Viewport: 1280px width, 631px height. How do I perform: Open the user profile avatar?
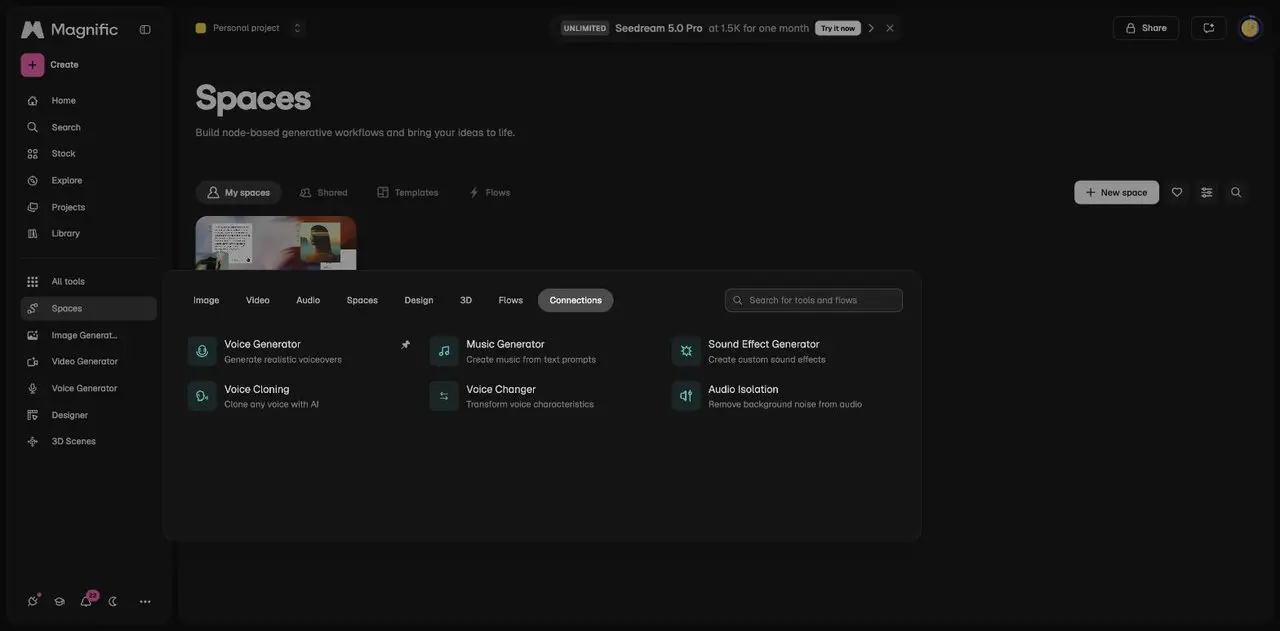coord(1250,28)
